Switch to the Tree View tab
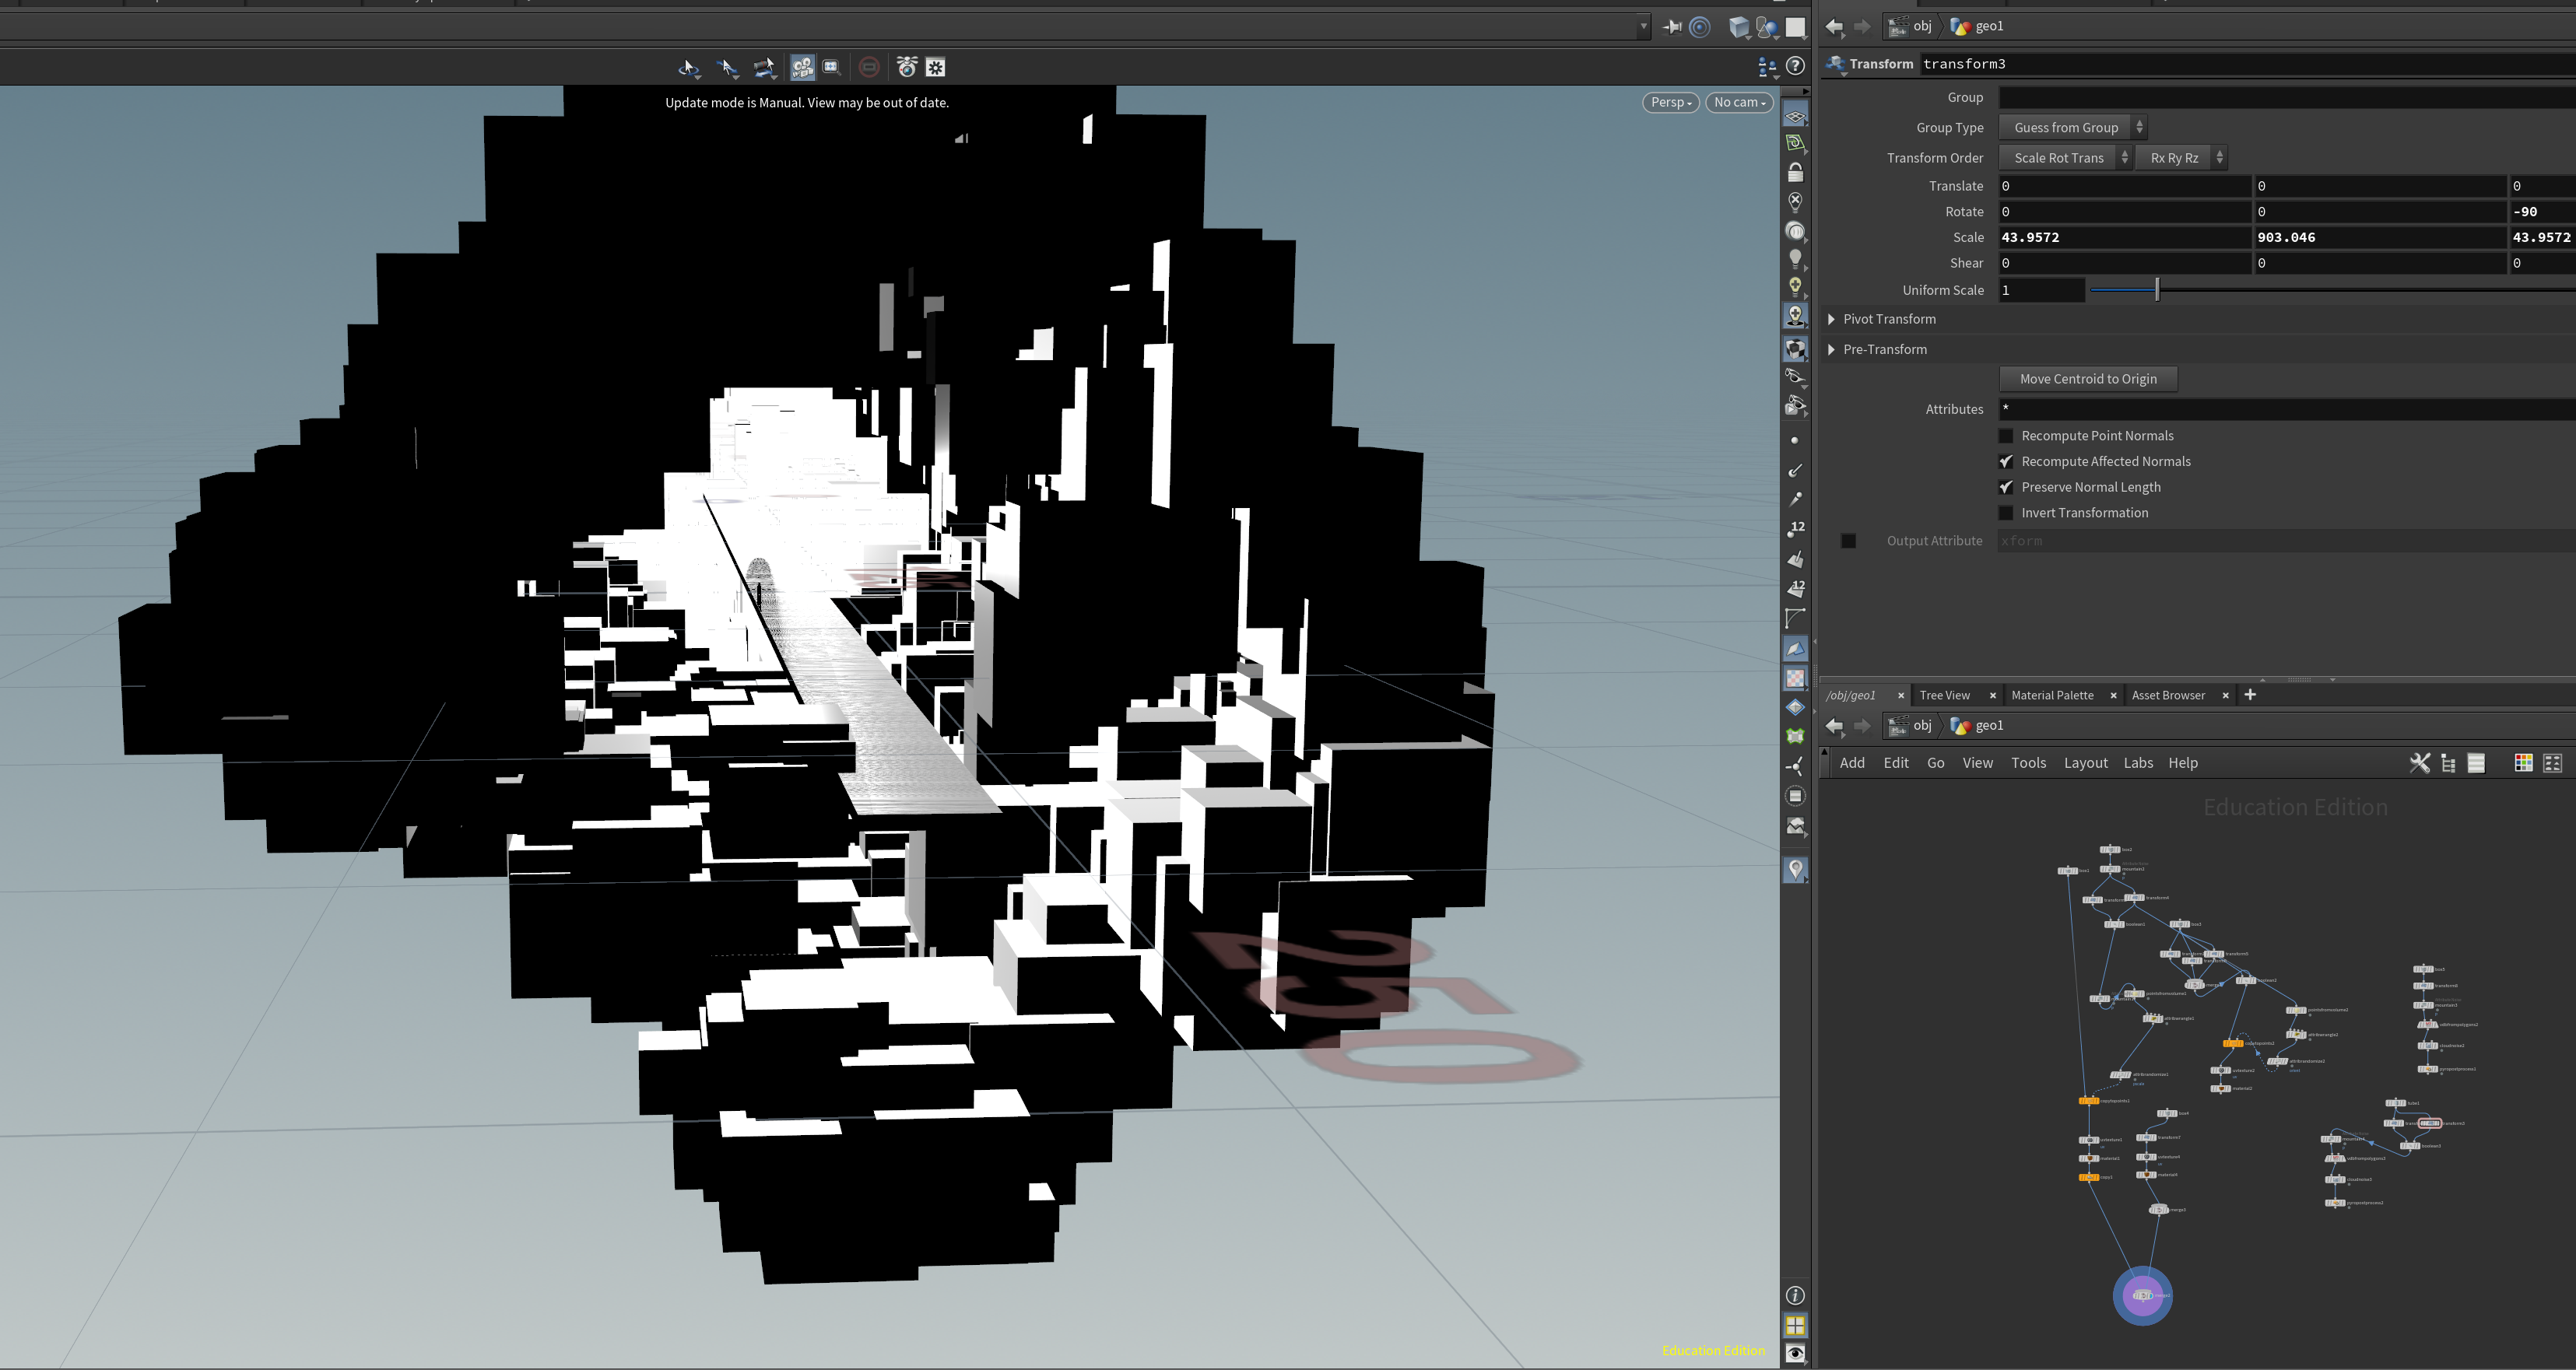Image resolution: width=2576 pixels, height=1370 pixels. (x=1944, y=695)
